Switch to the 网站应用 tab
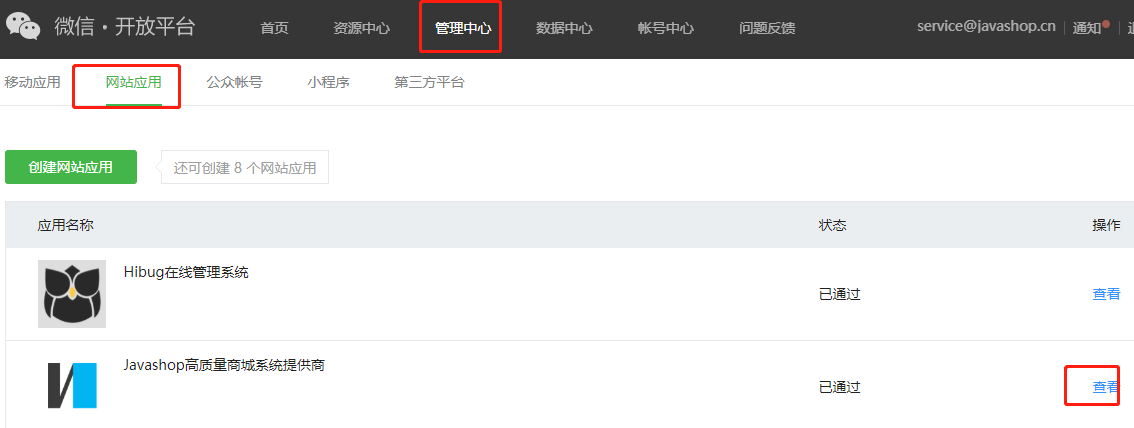This screenshot has width=1134, height=428. [x=133, y=82]
